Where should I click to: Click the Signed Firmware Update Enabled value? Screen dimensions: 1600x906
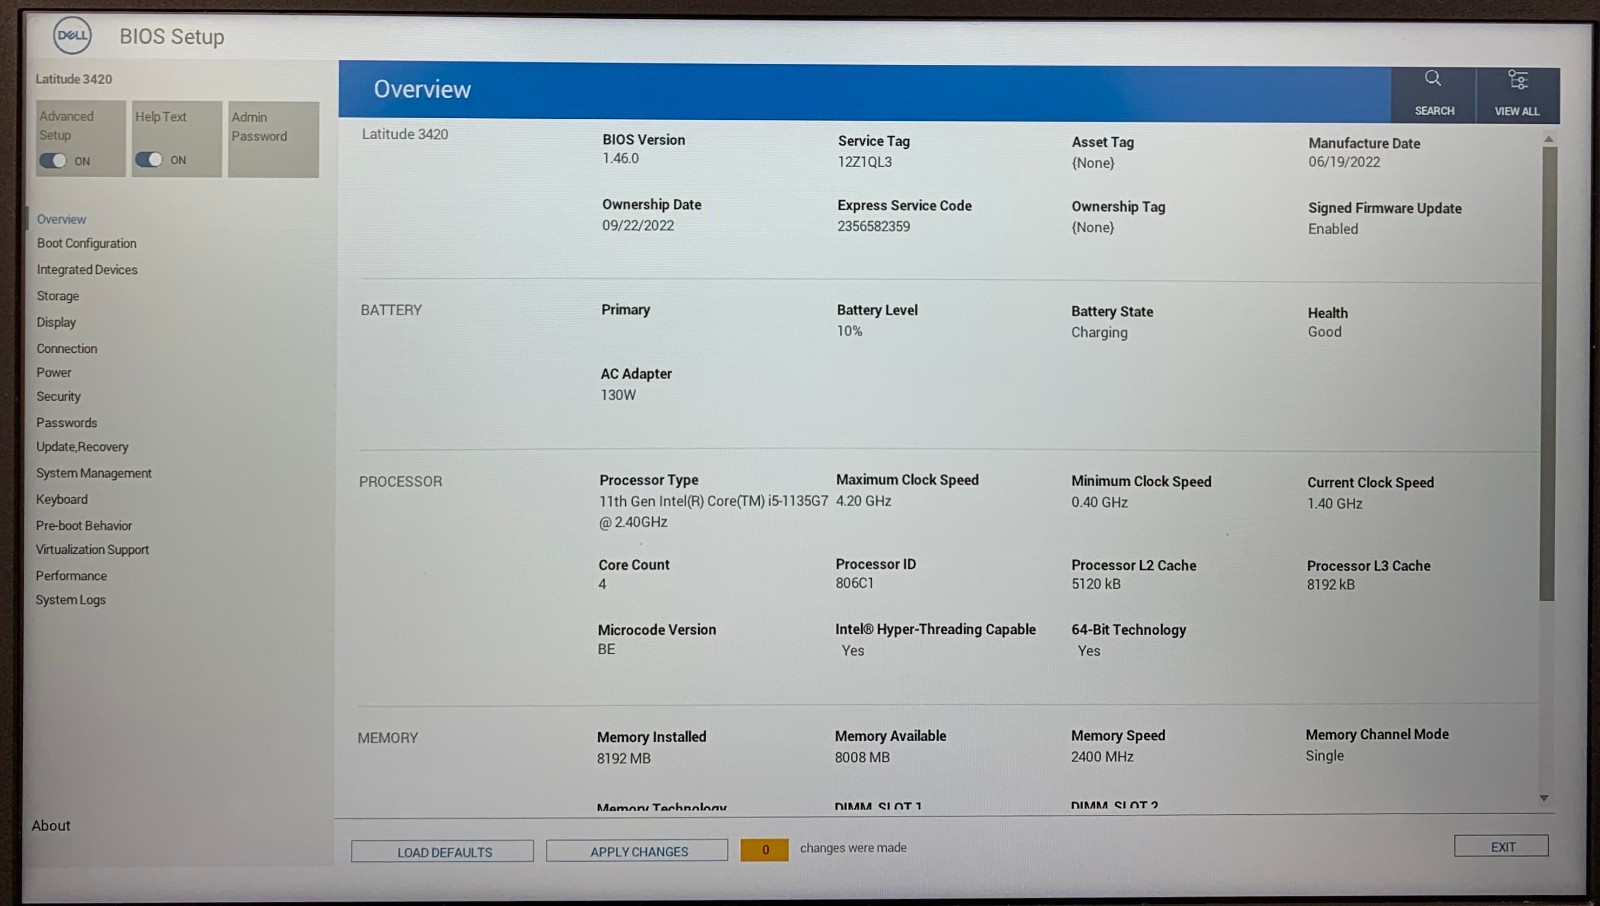[1333, 229]
